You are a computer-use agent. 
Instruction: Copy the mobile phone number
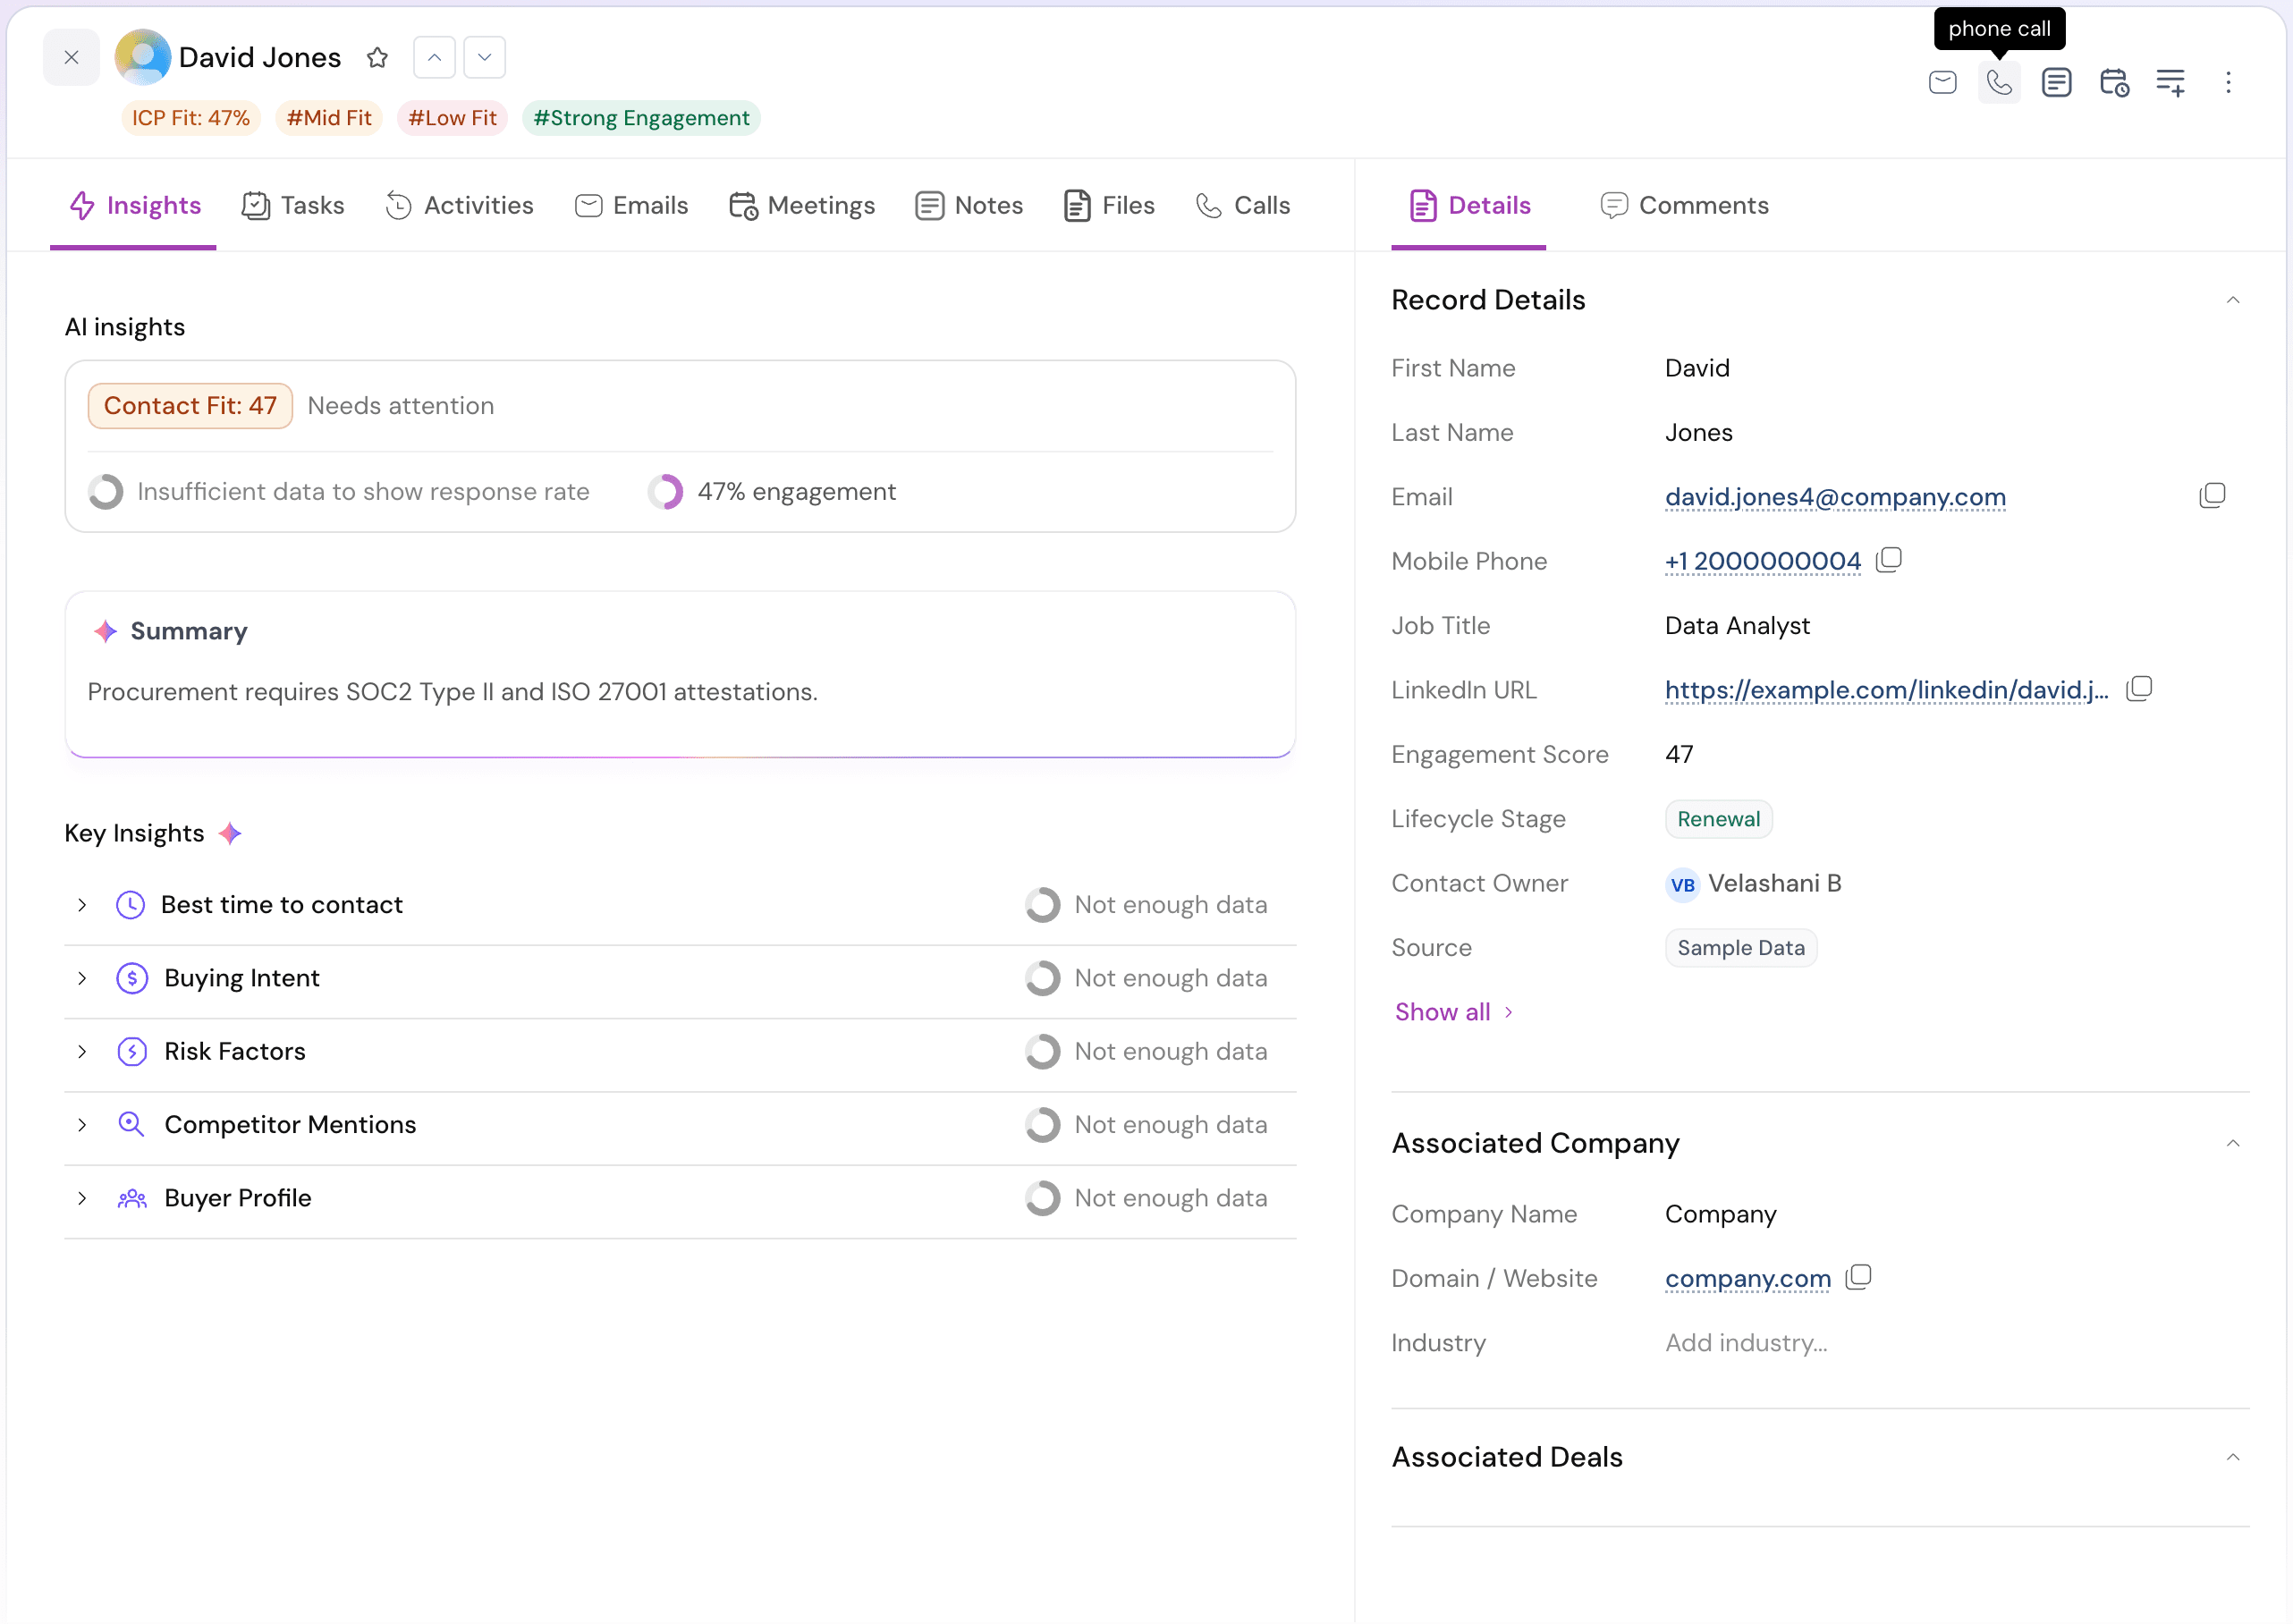[1888, 560]
